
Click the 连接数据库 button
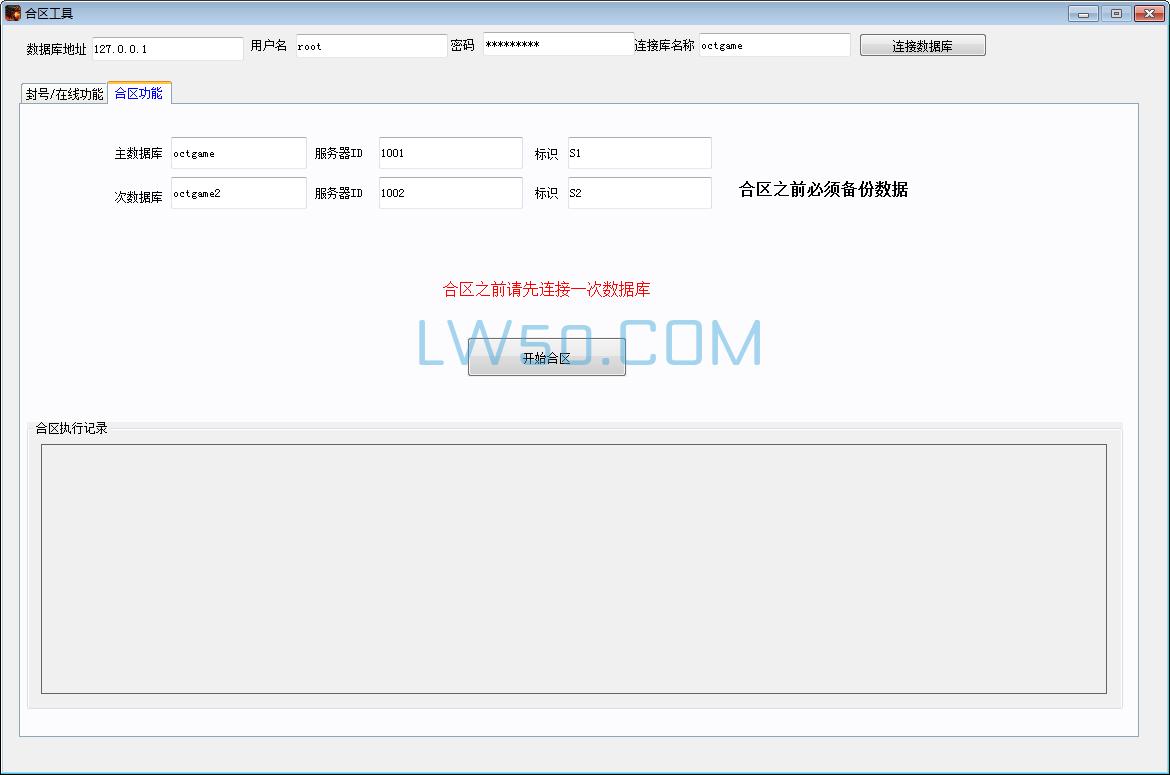click(921, 45)
